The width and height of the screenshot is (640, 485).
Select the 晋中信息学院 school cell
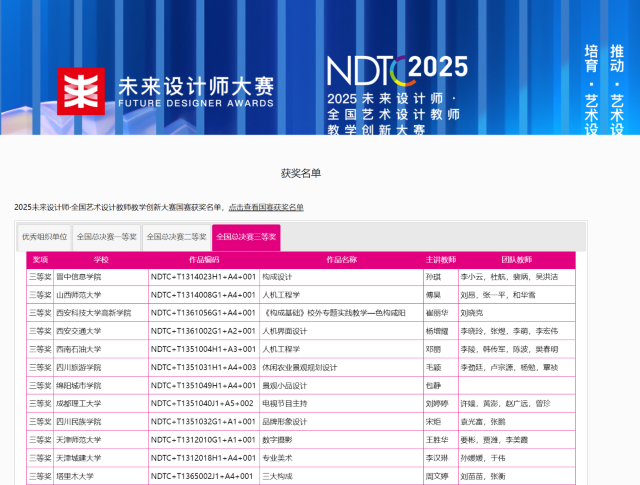[x=79, y=277]
